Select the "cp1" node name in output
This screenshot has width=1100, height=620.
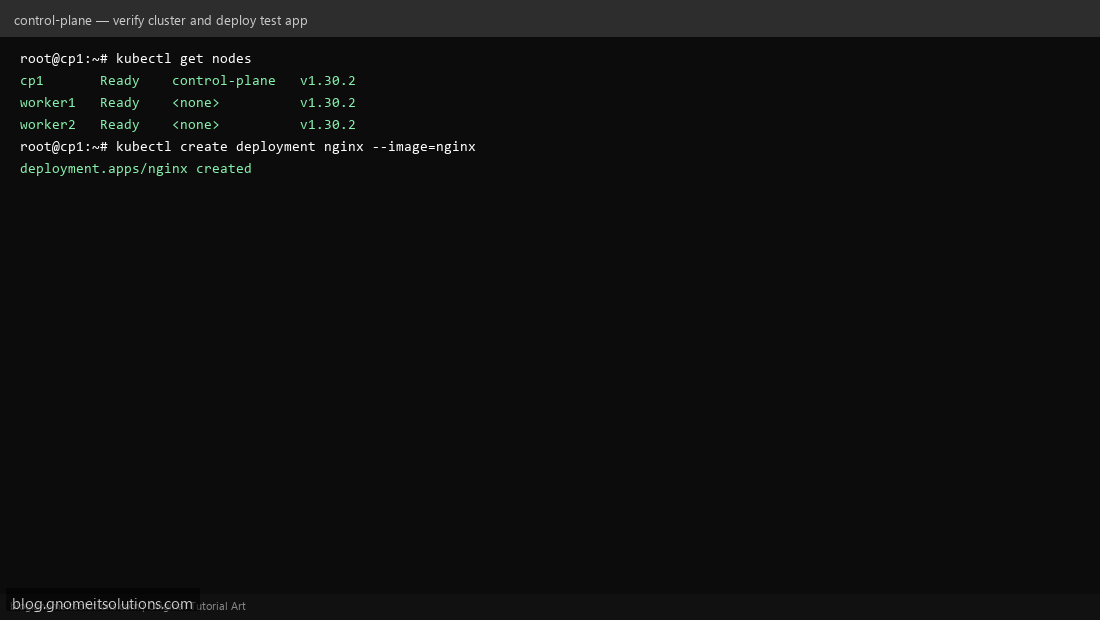pyautogui.click(x=32, y=81)
